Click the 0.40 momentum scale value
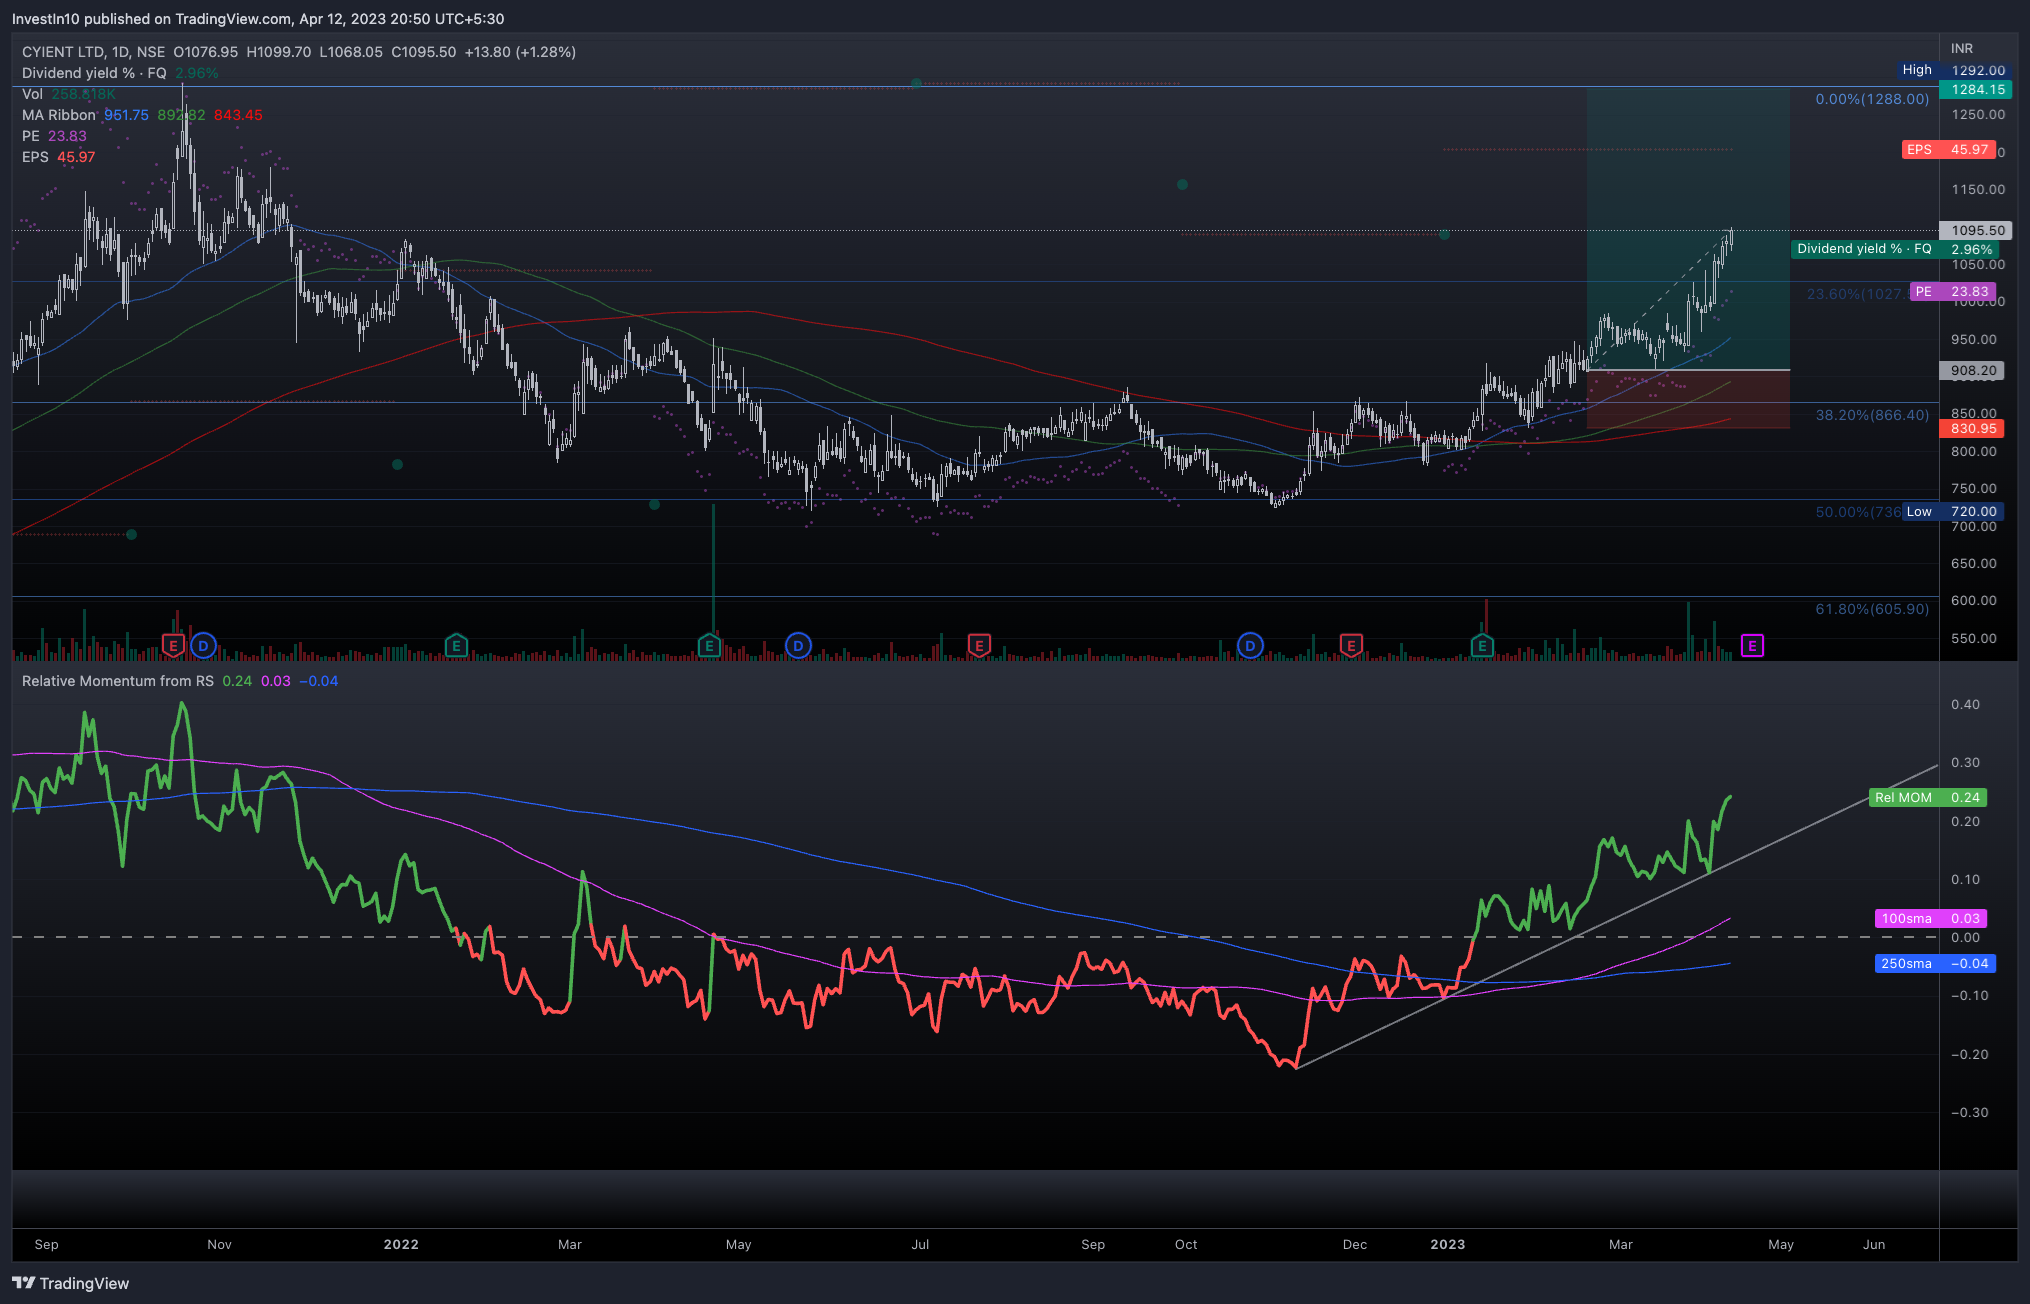Screen dimensions: 2030x1304 coord(1965,704)
